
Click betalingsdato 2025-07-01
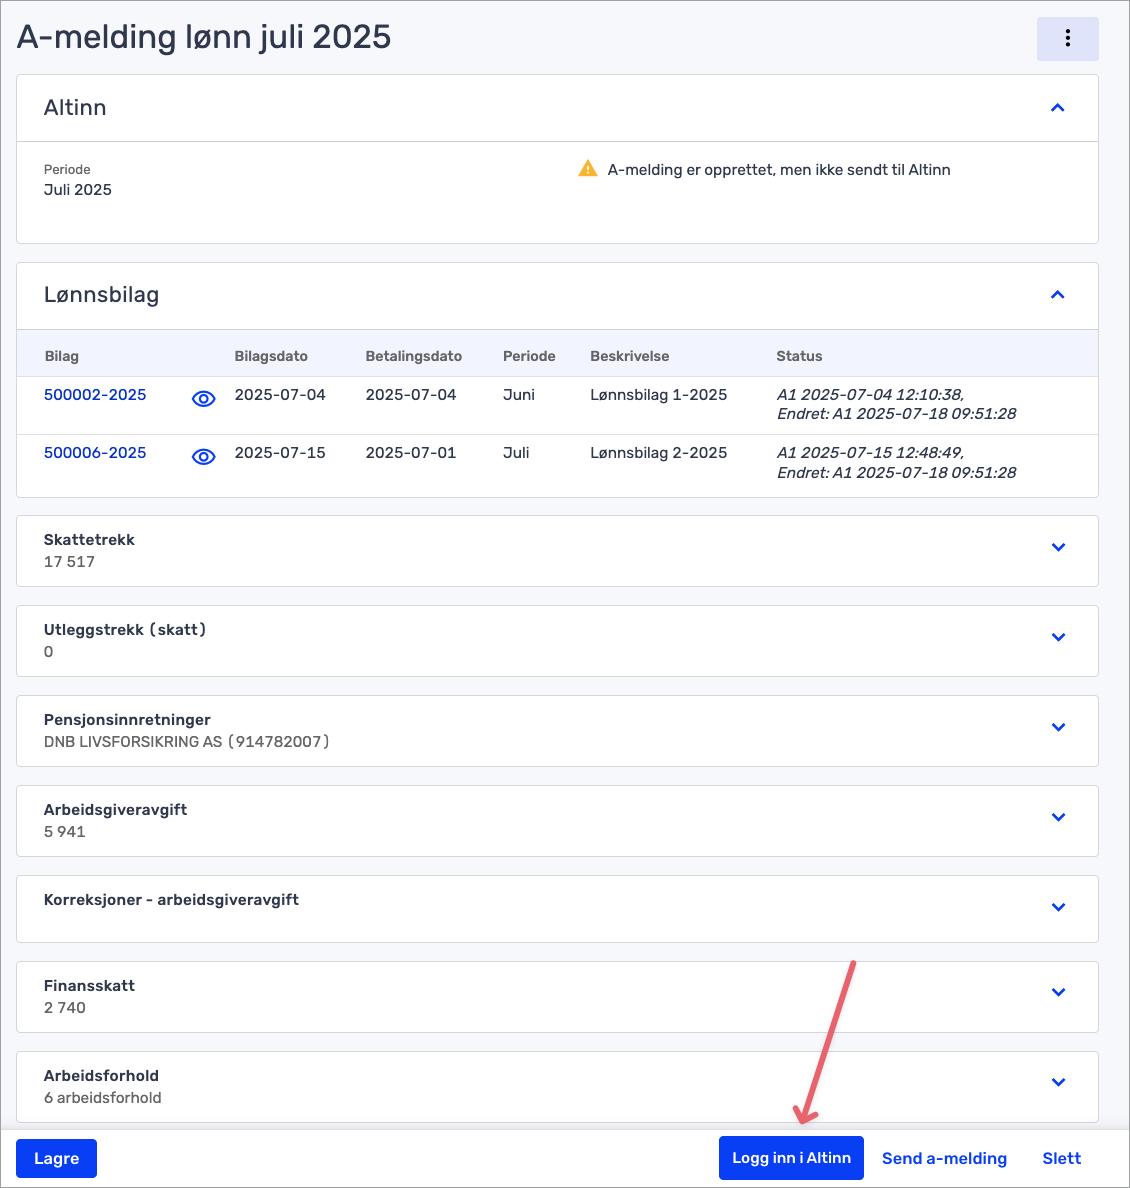tap(411, 453)
